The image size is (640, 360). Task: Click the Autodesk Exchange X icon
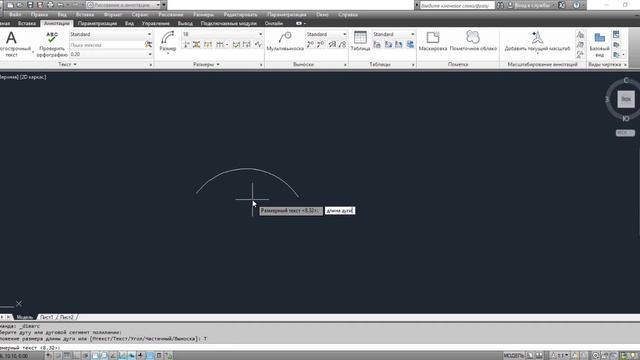[x=562, y=5]
